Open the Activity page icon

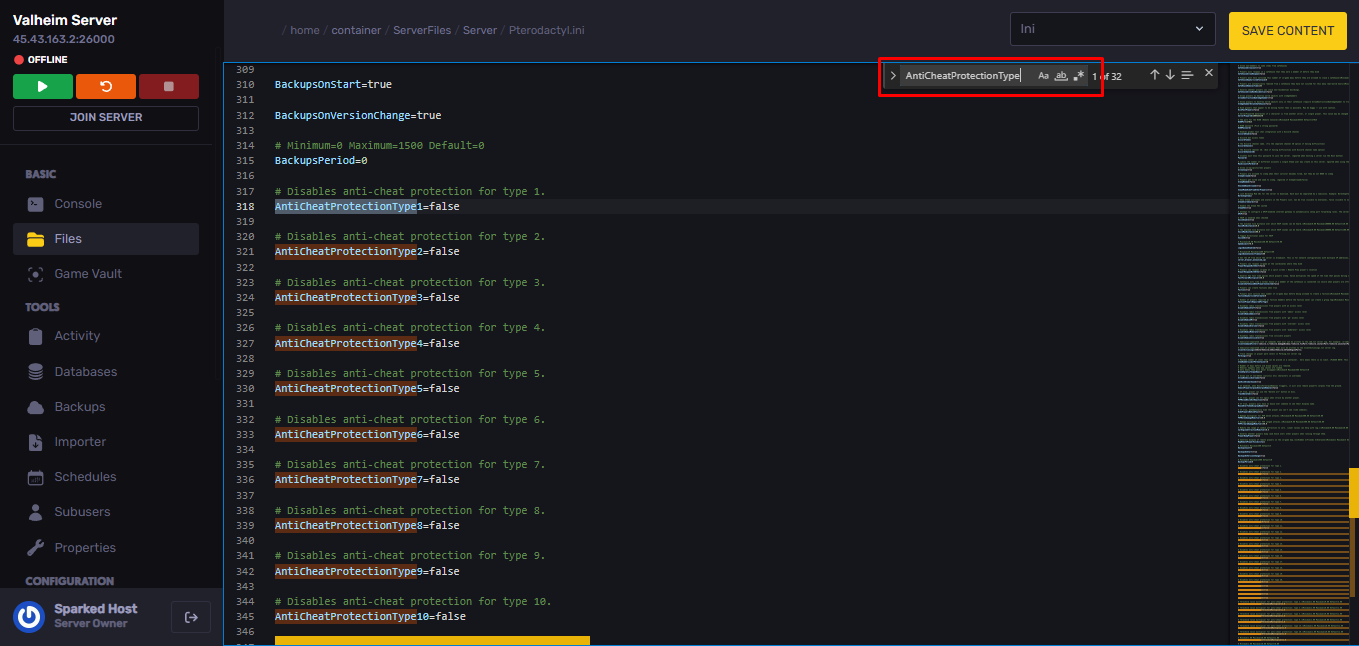[x=35, y=336]
